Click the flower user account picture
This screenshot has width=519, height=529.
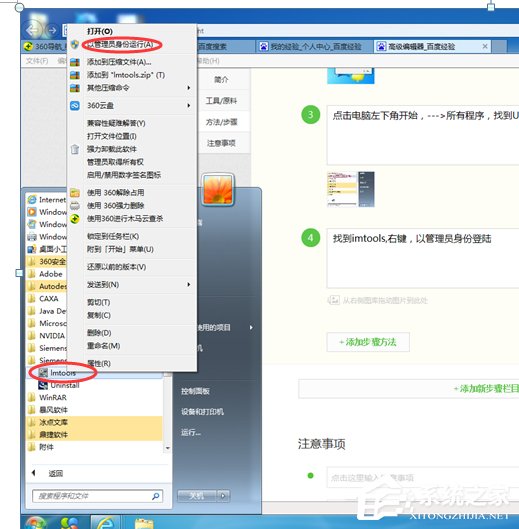pos(218,190)
